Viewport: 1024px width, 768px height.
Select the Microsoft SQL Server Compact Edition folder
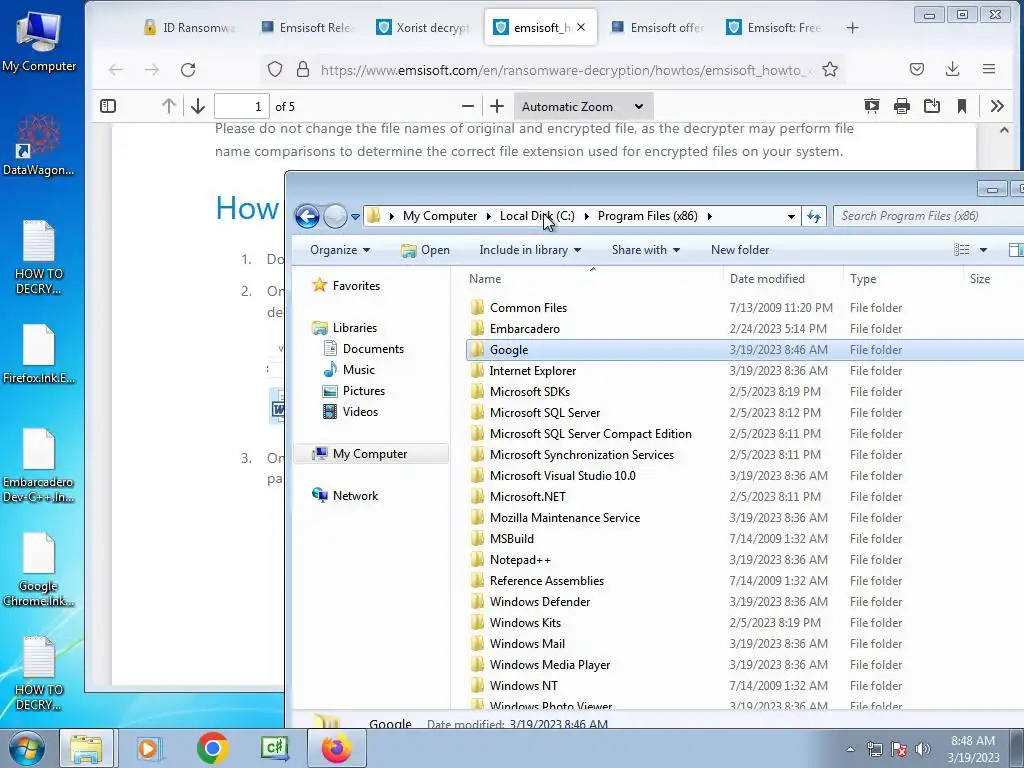[x=590, y=434]
